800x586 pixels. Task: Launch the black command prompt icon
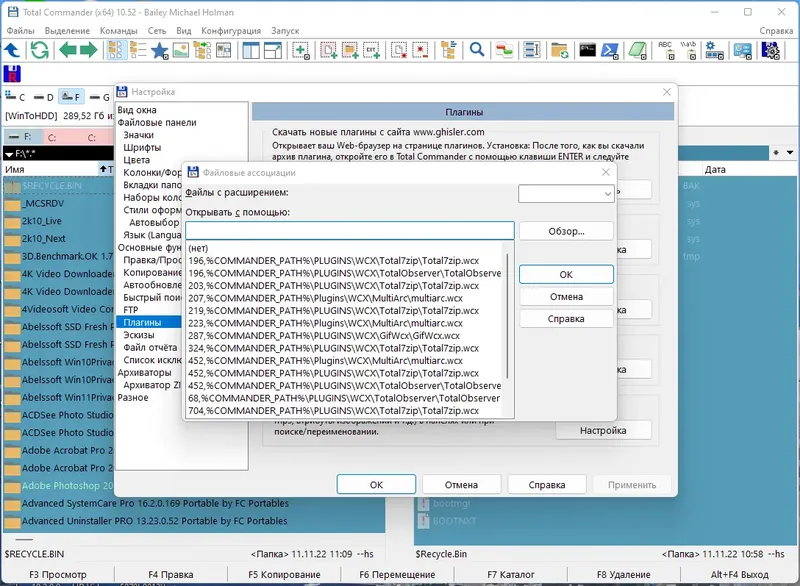pyautogui.click(x=587, y=50)
